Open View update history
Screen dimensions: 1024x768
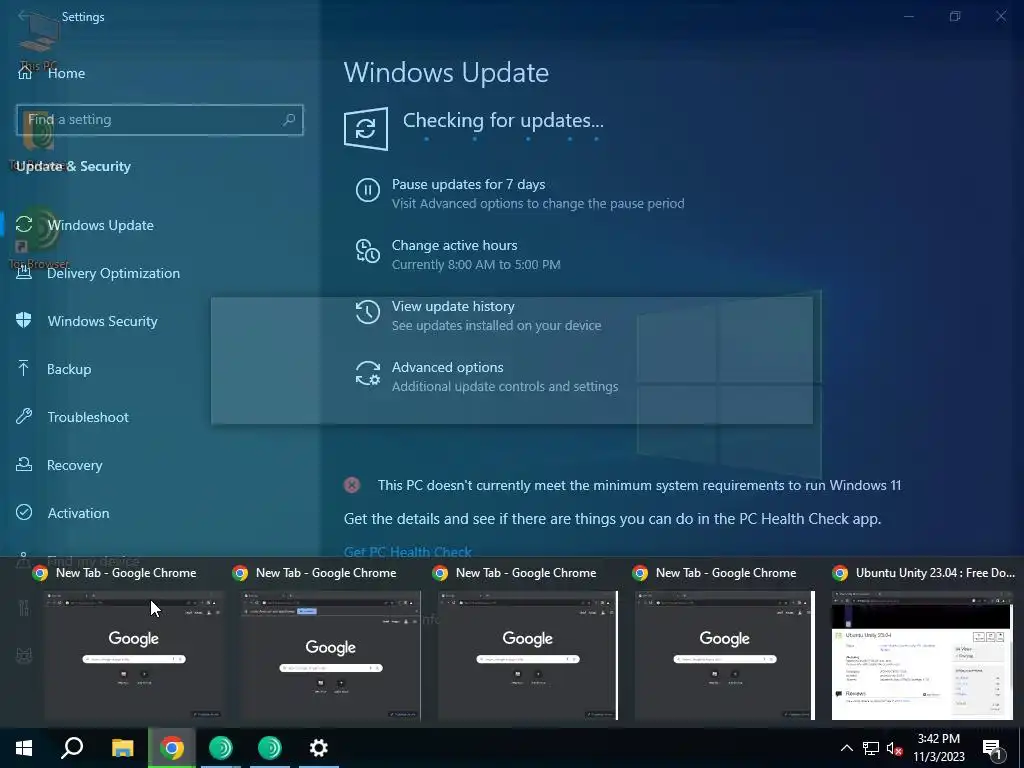[x=453, y=306]
